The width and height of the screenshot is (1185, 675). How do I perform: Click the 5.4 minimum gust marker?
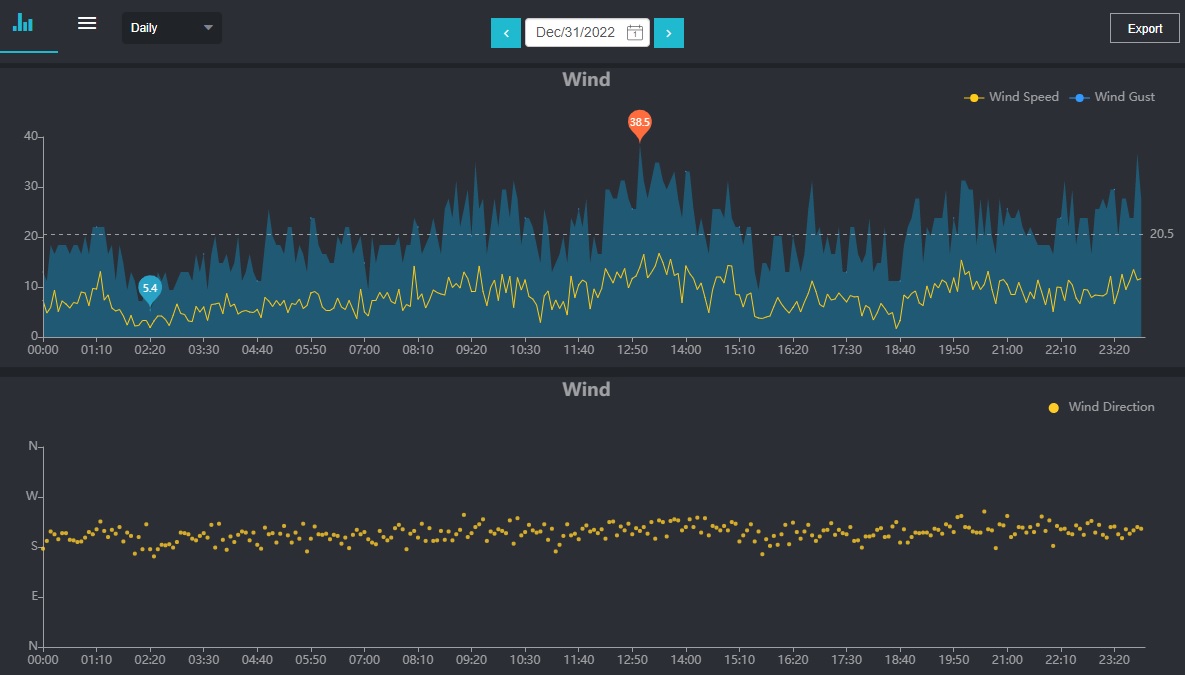pos(150,289)
